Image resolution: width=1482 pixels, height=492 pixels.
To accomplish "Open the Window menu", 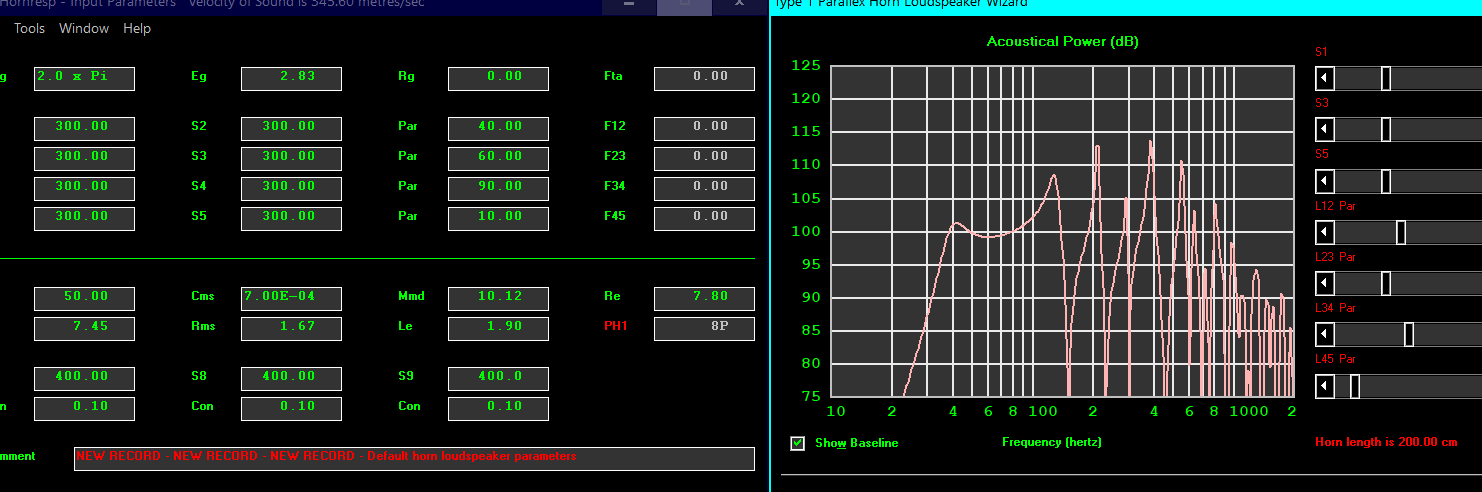I will pos(84,28).
